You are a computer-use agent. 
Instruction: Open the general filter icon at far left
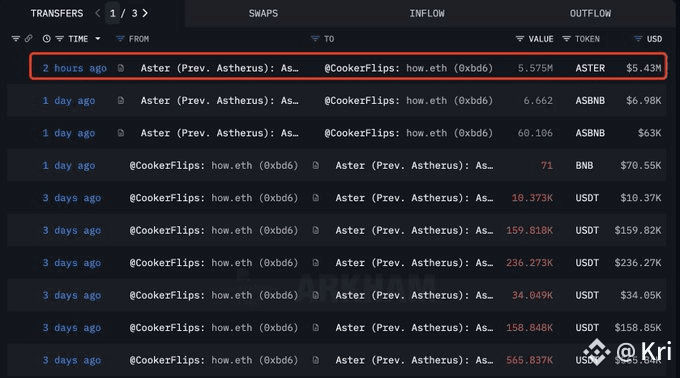16,39
